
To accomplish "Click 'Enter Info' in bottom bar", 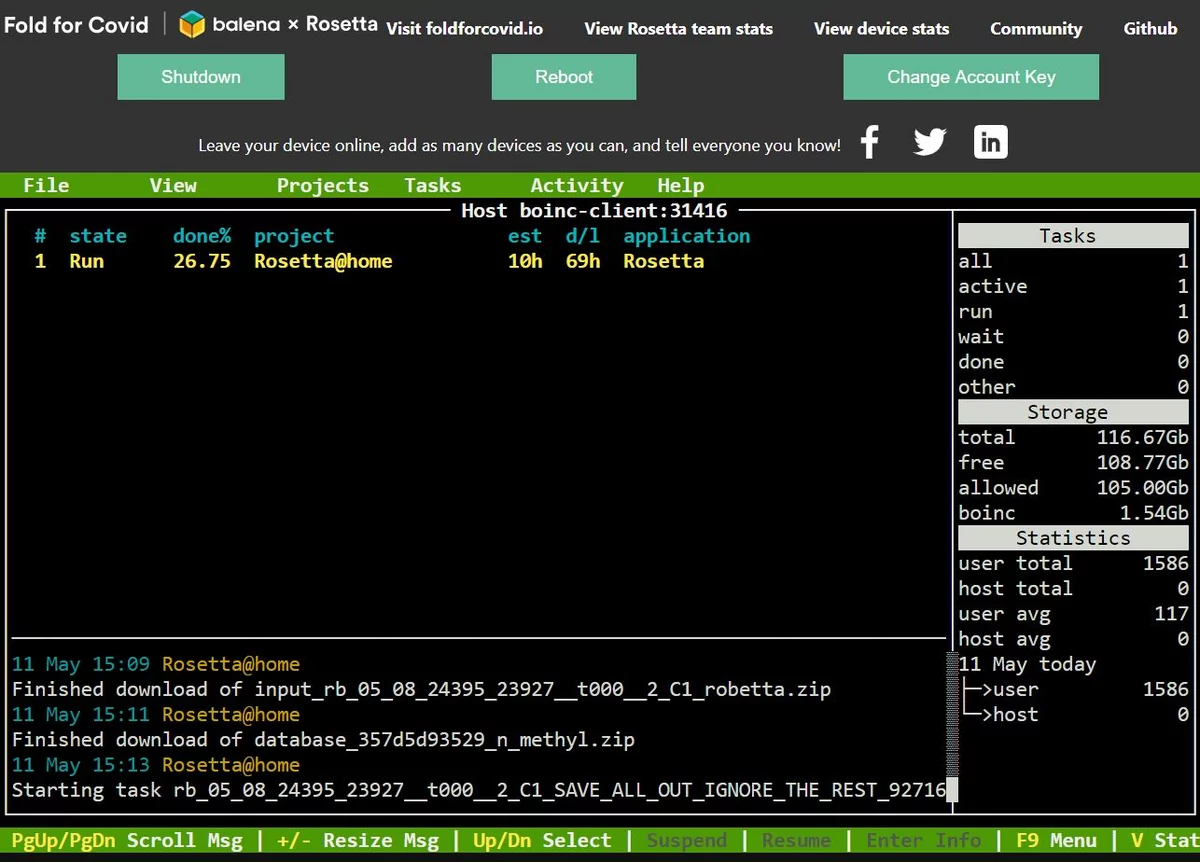I will click(923, 840).
